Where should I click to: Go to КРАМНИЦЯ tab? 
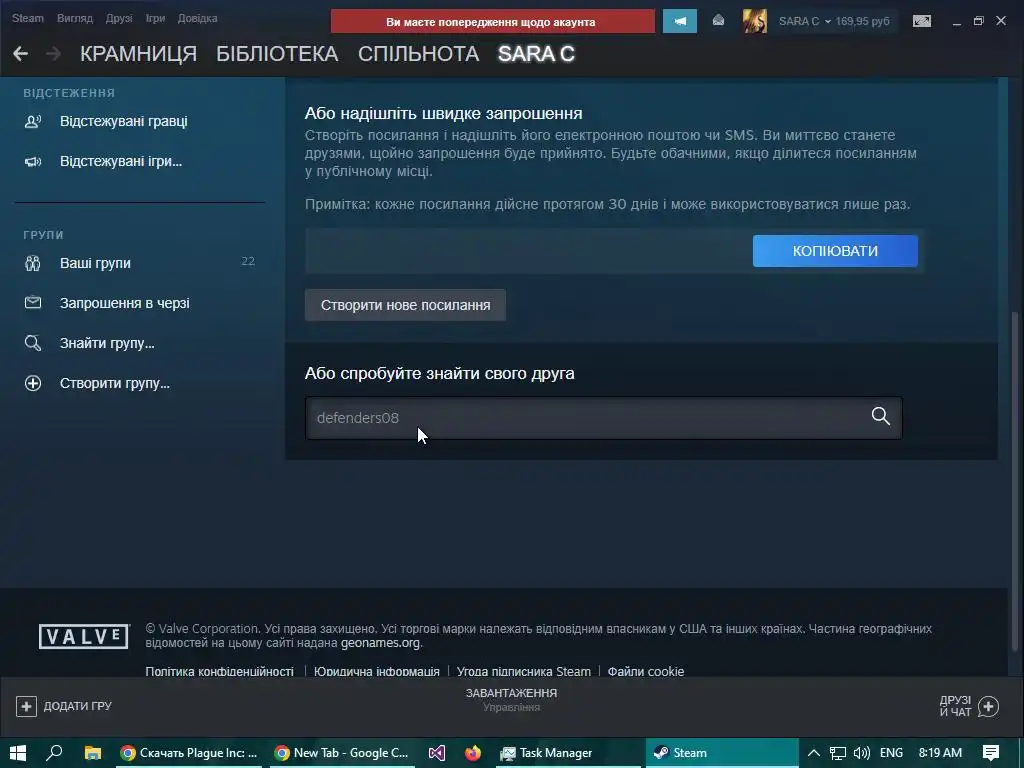[138, 54]
